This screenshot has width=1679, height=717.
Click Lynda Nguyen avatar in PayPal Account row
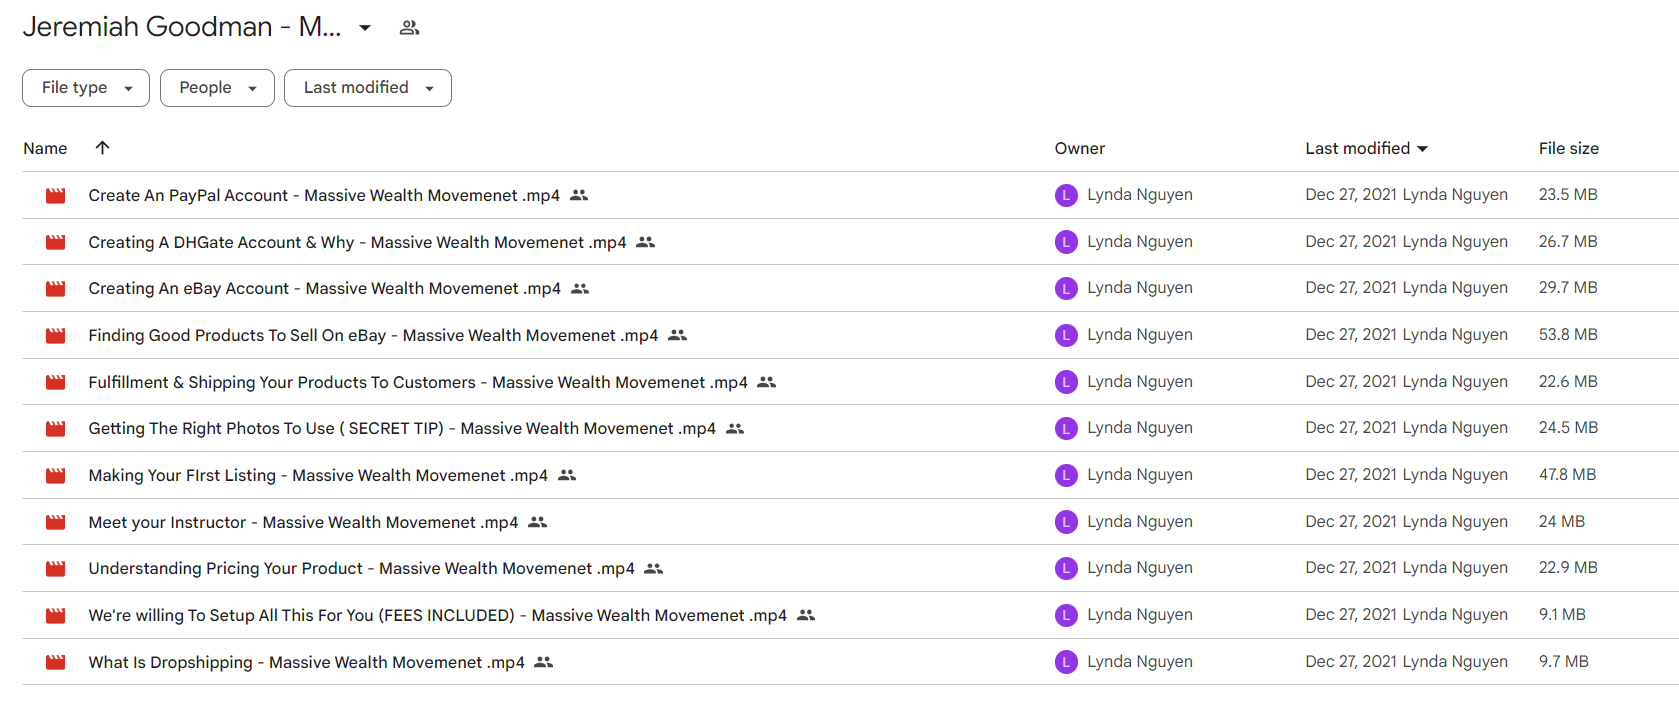click(1066, 195)
